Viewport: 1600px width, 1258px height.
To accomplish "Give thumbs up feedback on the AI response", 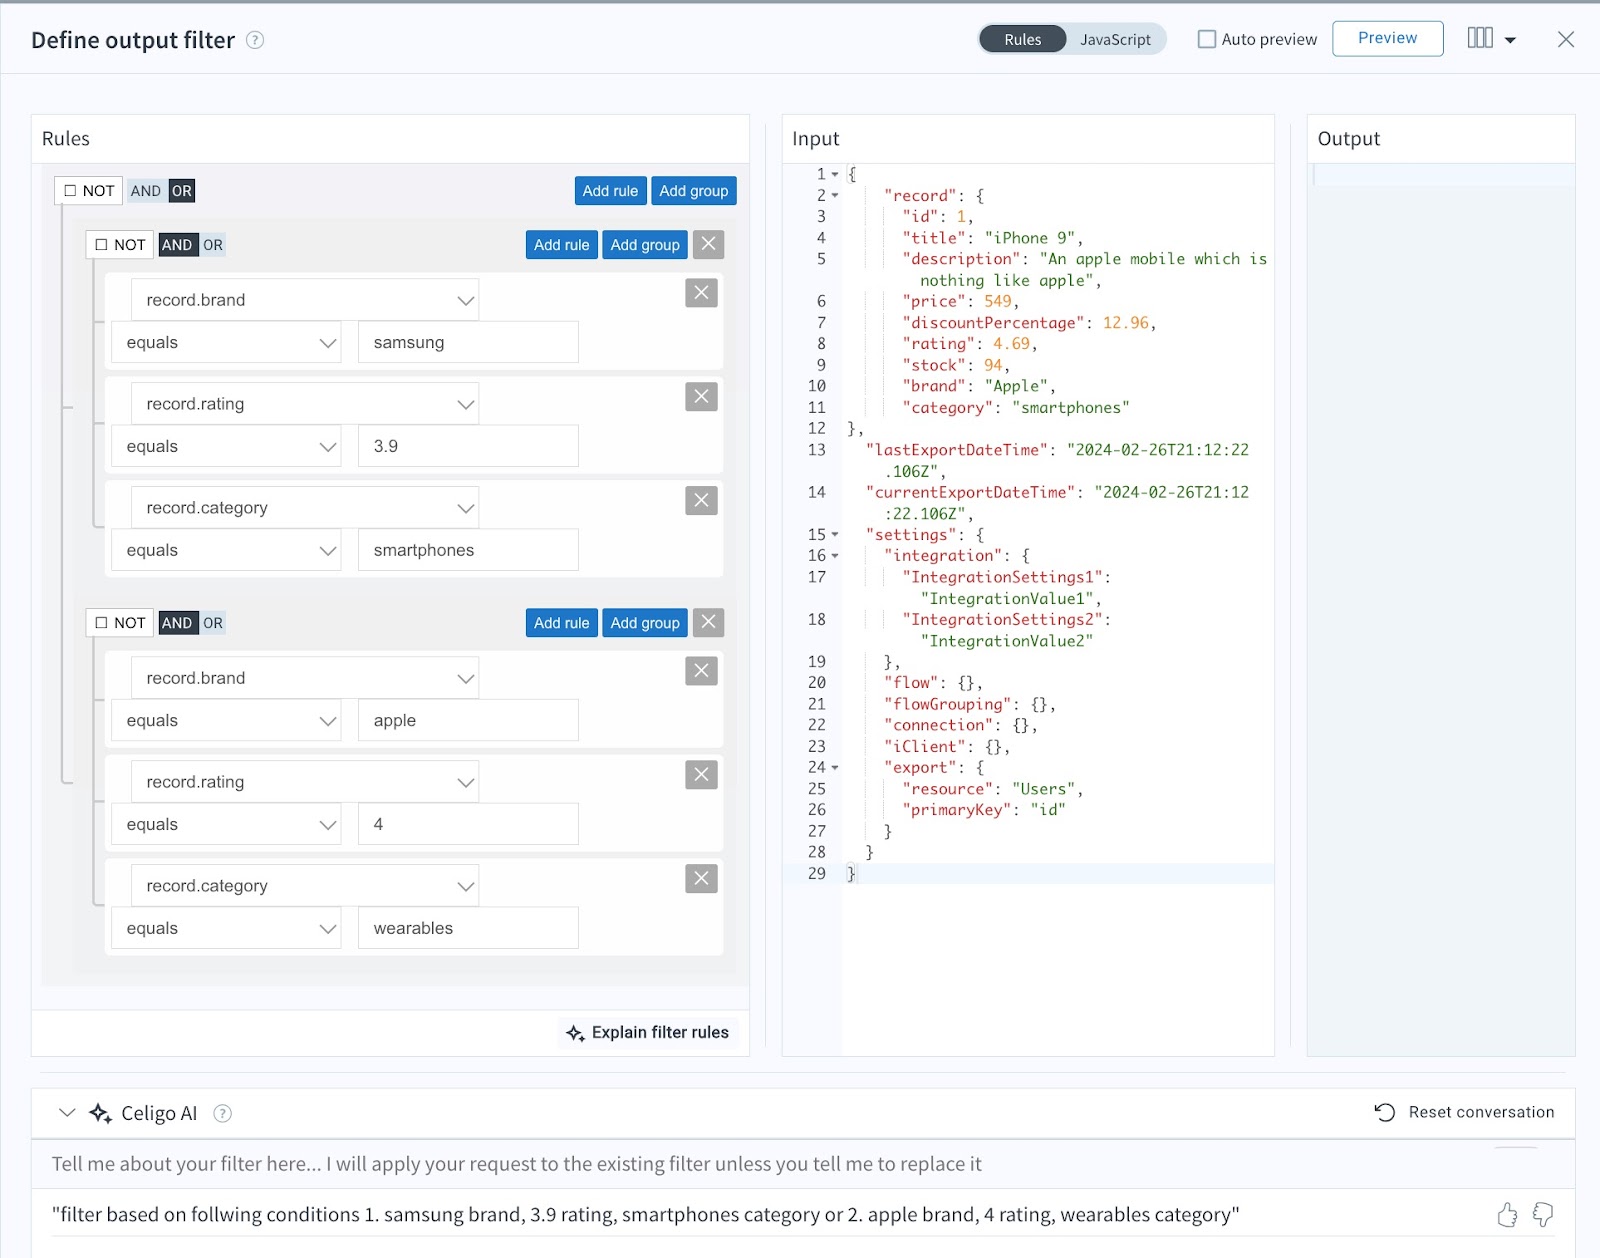I will pos(1507,1215).
